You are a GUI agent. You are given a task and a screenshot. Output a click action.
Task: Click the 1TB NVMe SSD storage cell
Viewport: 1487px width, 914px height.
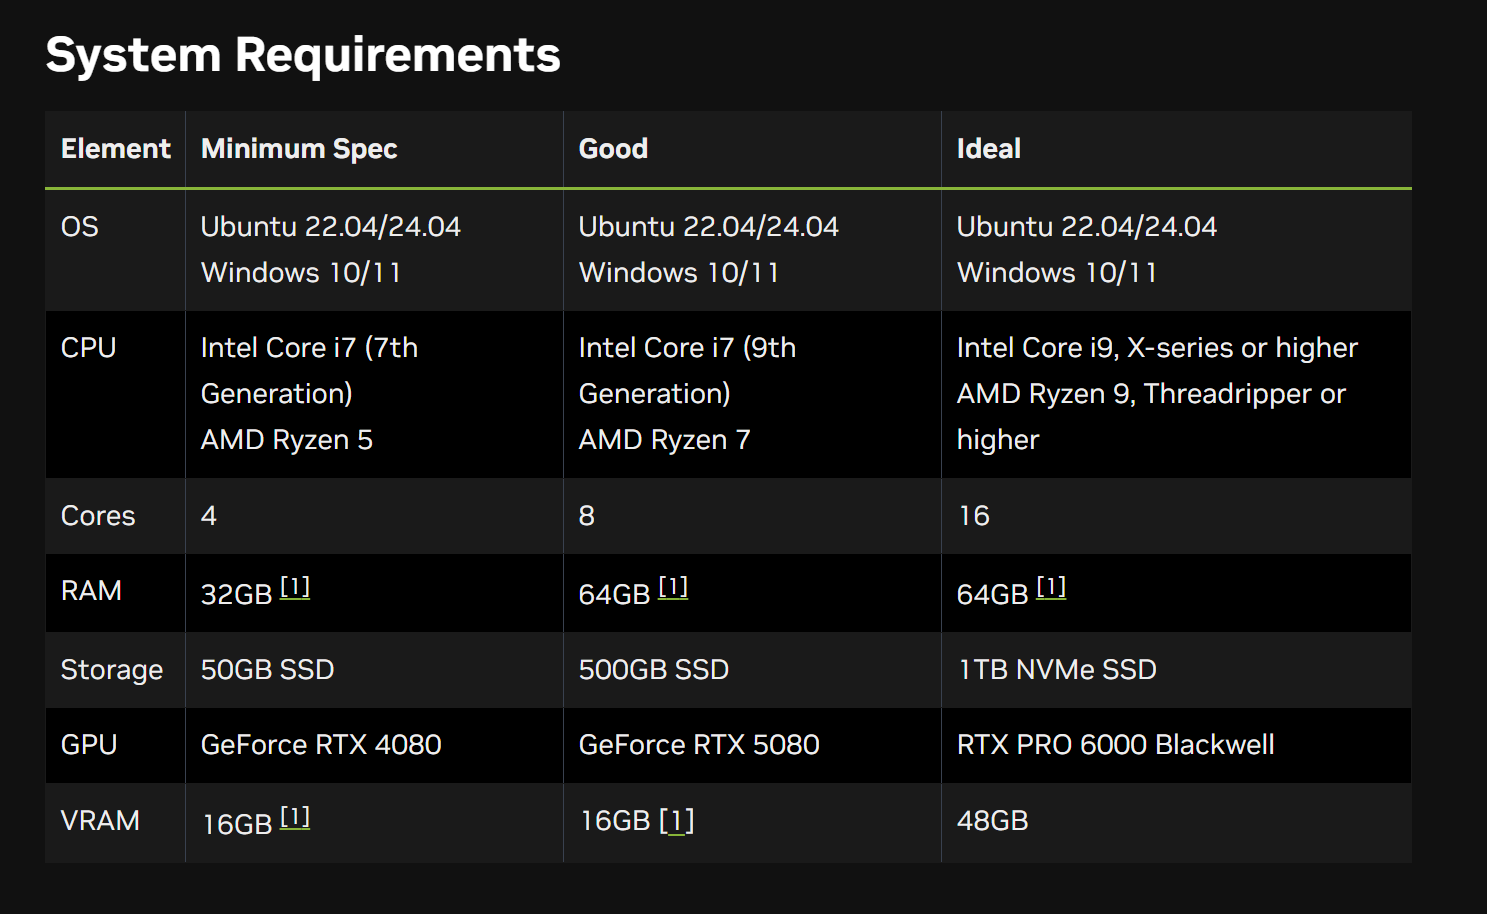coord(1057,670)
